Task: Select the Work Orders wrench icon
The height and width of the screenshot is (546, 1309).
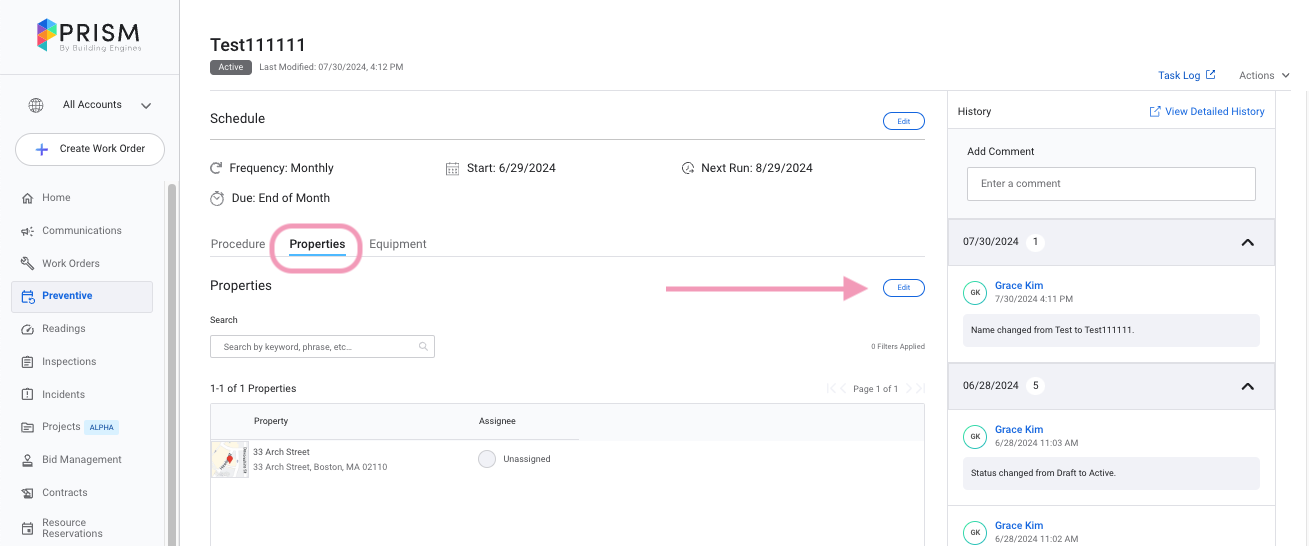Action: [28, 264]
